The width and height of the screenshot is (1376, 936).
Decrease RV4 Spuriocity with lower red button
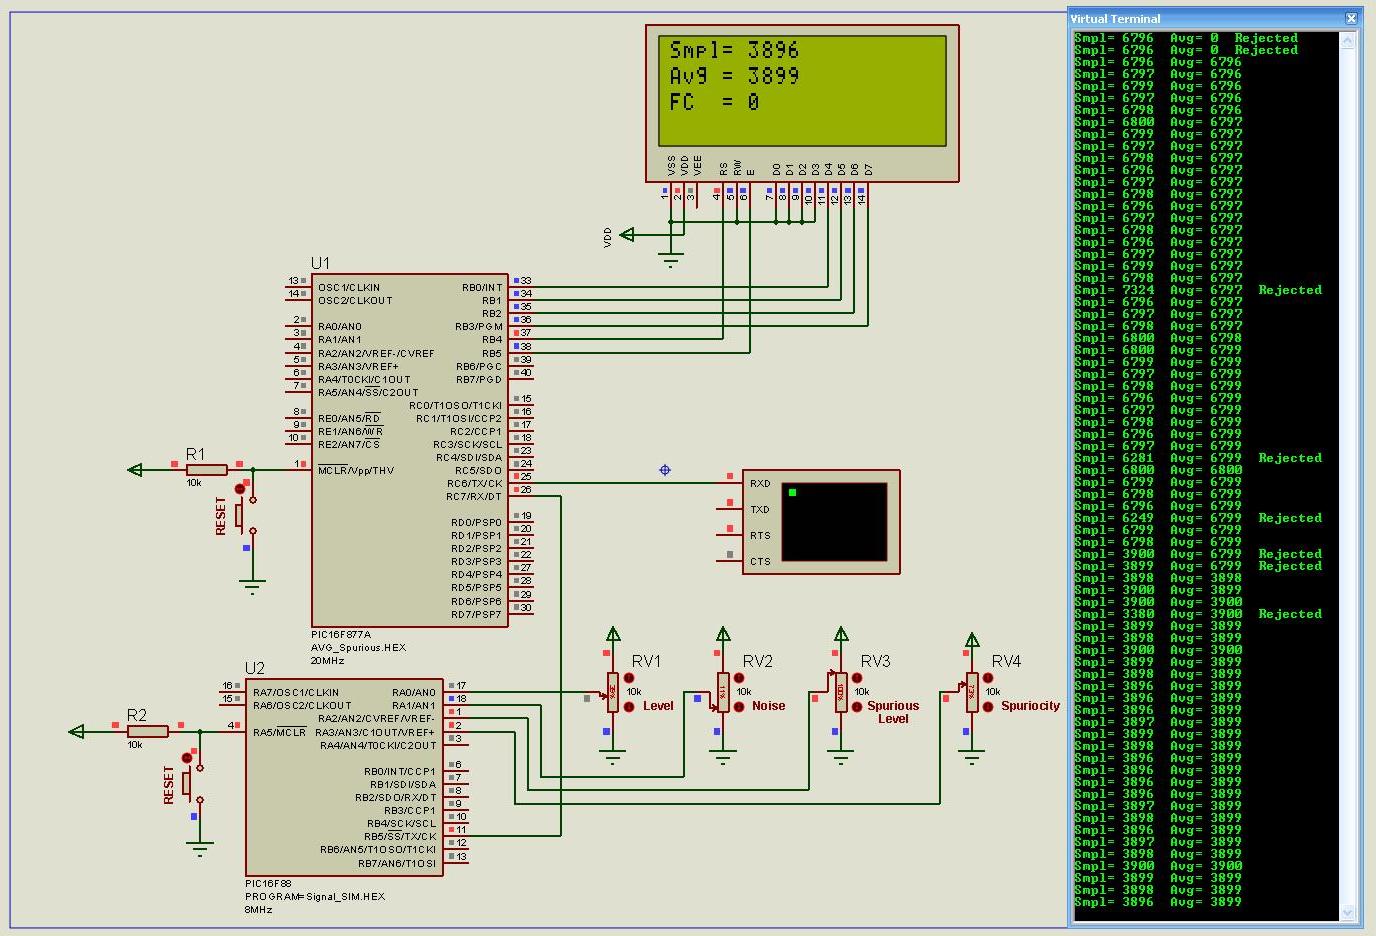tap(988, 707)
